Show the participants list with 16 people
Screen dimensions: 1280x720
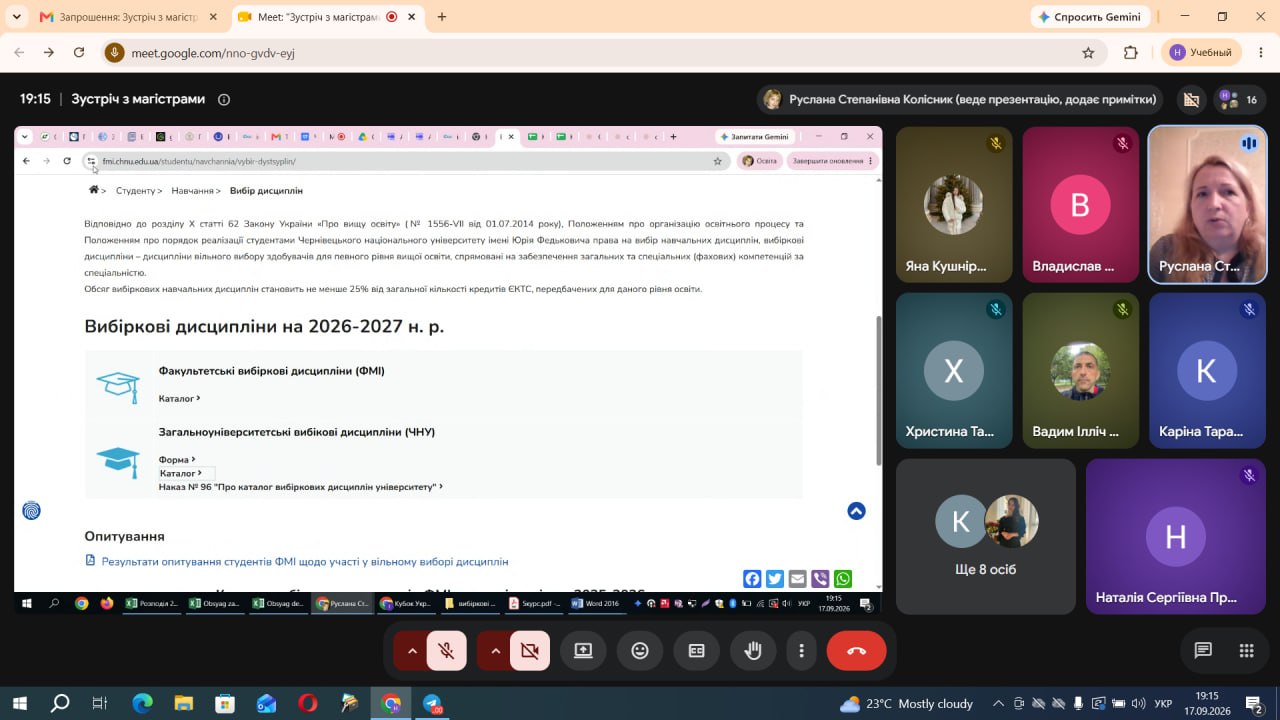(x=1238, y=99)
